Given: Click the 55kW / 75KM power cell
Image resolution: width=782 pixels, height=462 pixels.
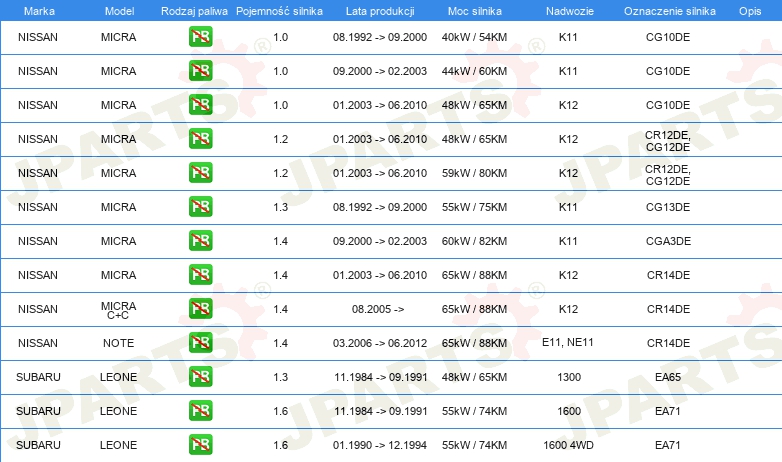Looking at the screenshot, I should coord(474,207).
